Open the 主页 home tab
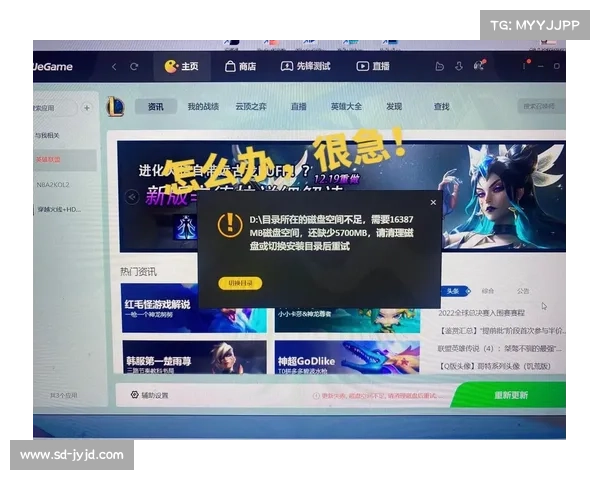 click(x=182, y=66)
